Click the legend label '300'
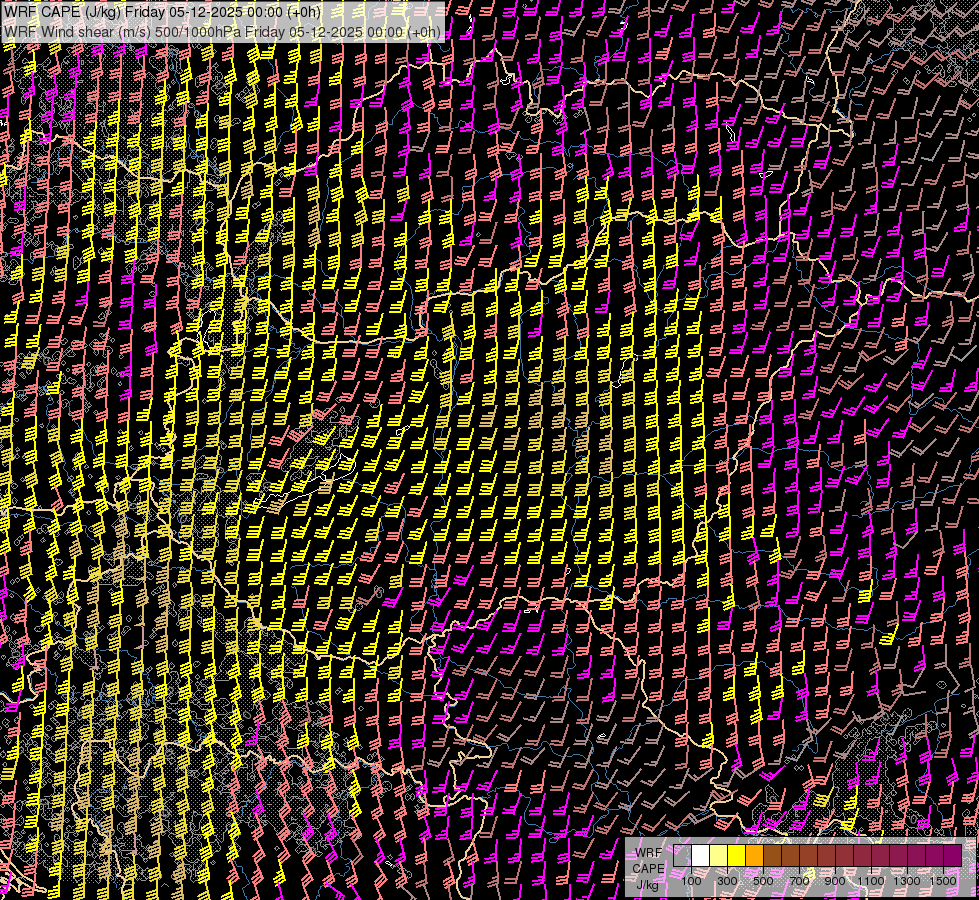The height and width of the screenshot is (900, 979). coord(727,881)
